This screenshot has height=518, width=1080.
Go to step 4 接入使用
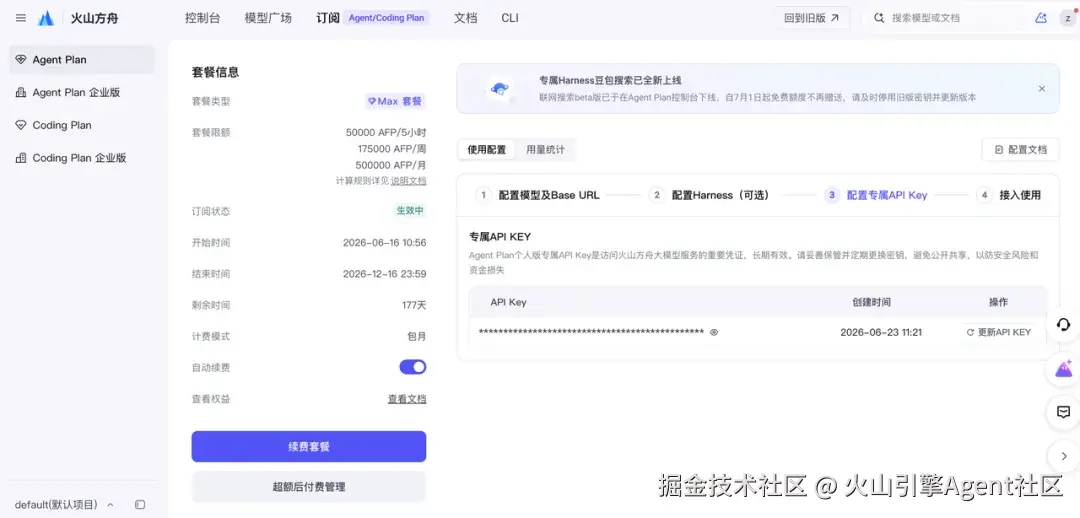point(1009,196)
